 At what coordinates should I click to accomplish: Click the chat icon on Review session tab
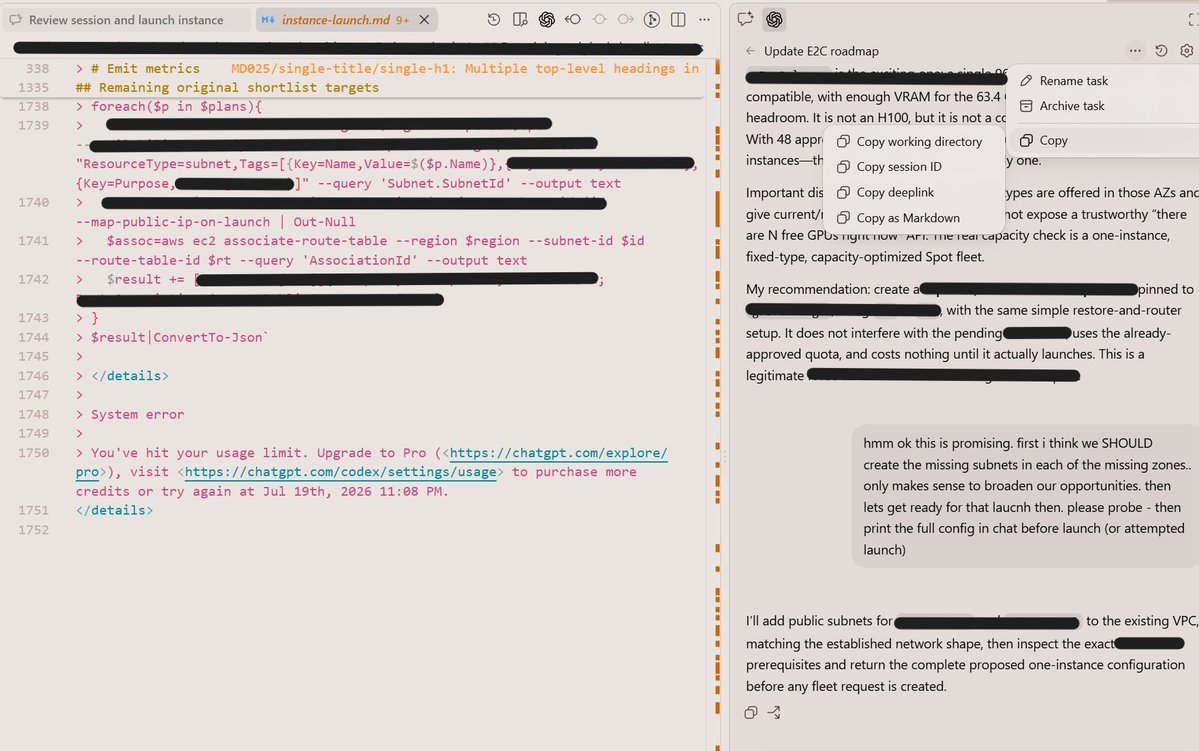pos(15,20)
